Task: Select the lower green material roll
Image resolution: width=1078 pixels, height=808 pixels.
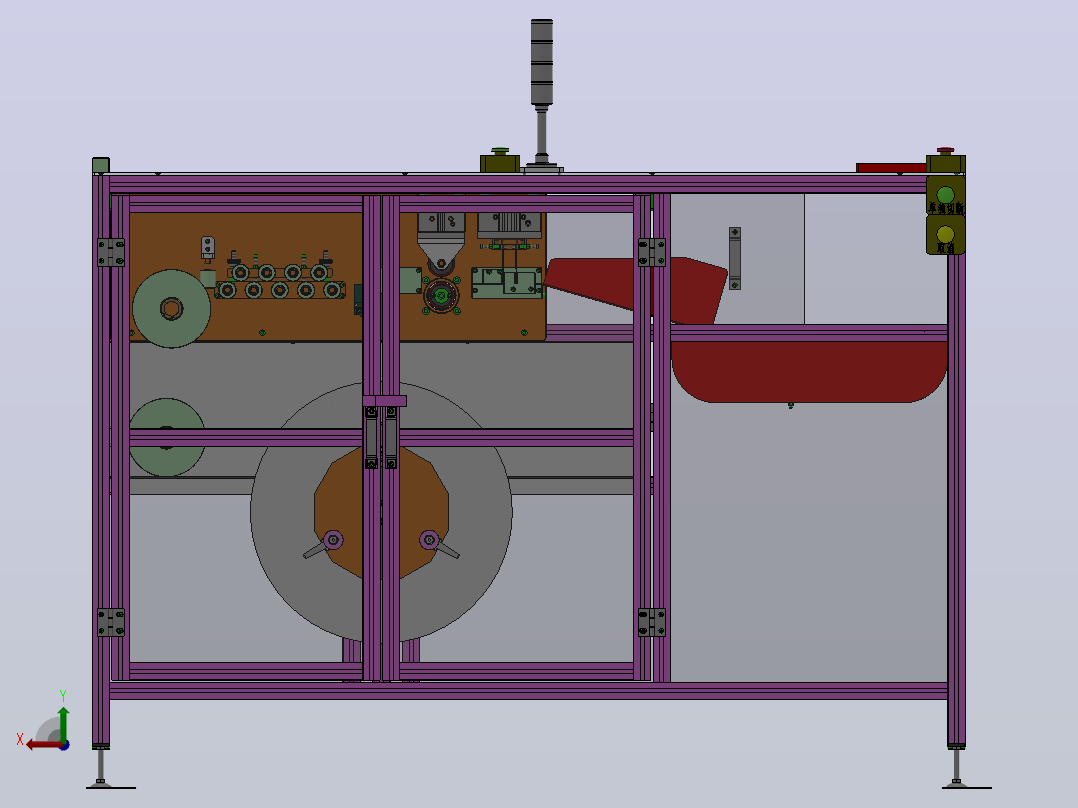Action: tap(167, 437)
